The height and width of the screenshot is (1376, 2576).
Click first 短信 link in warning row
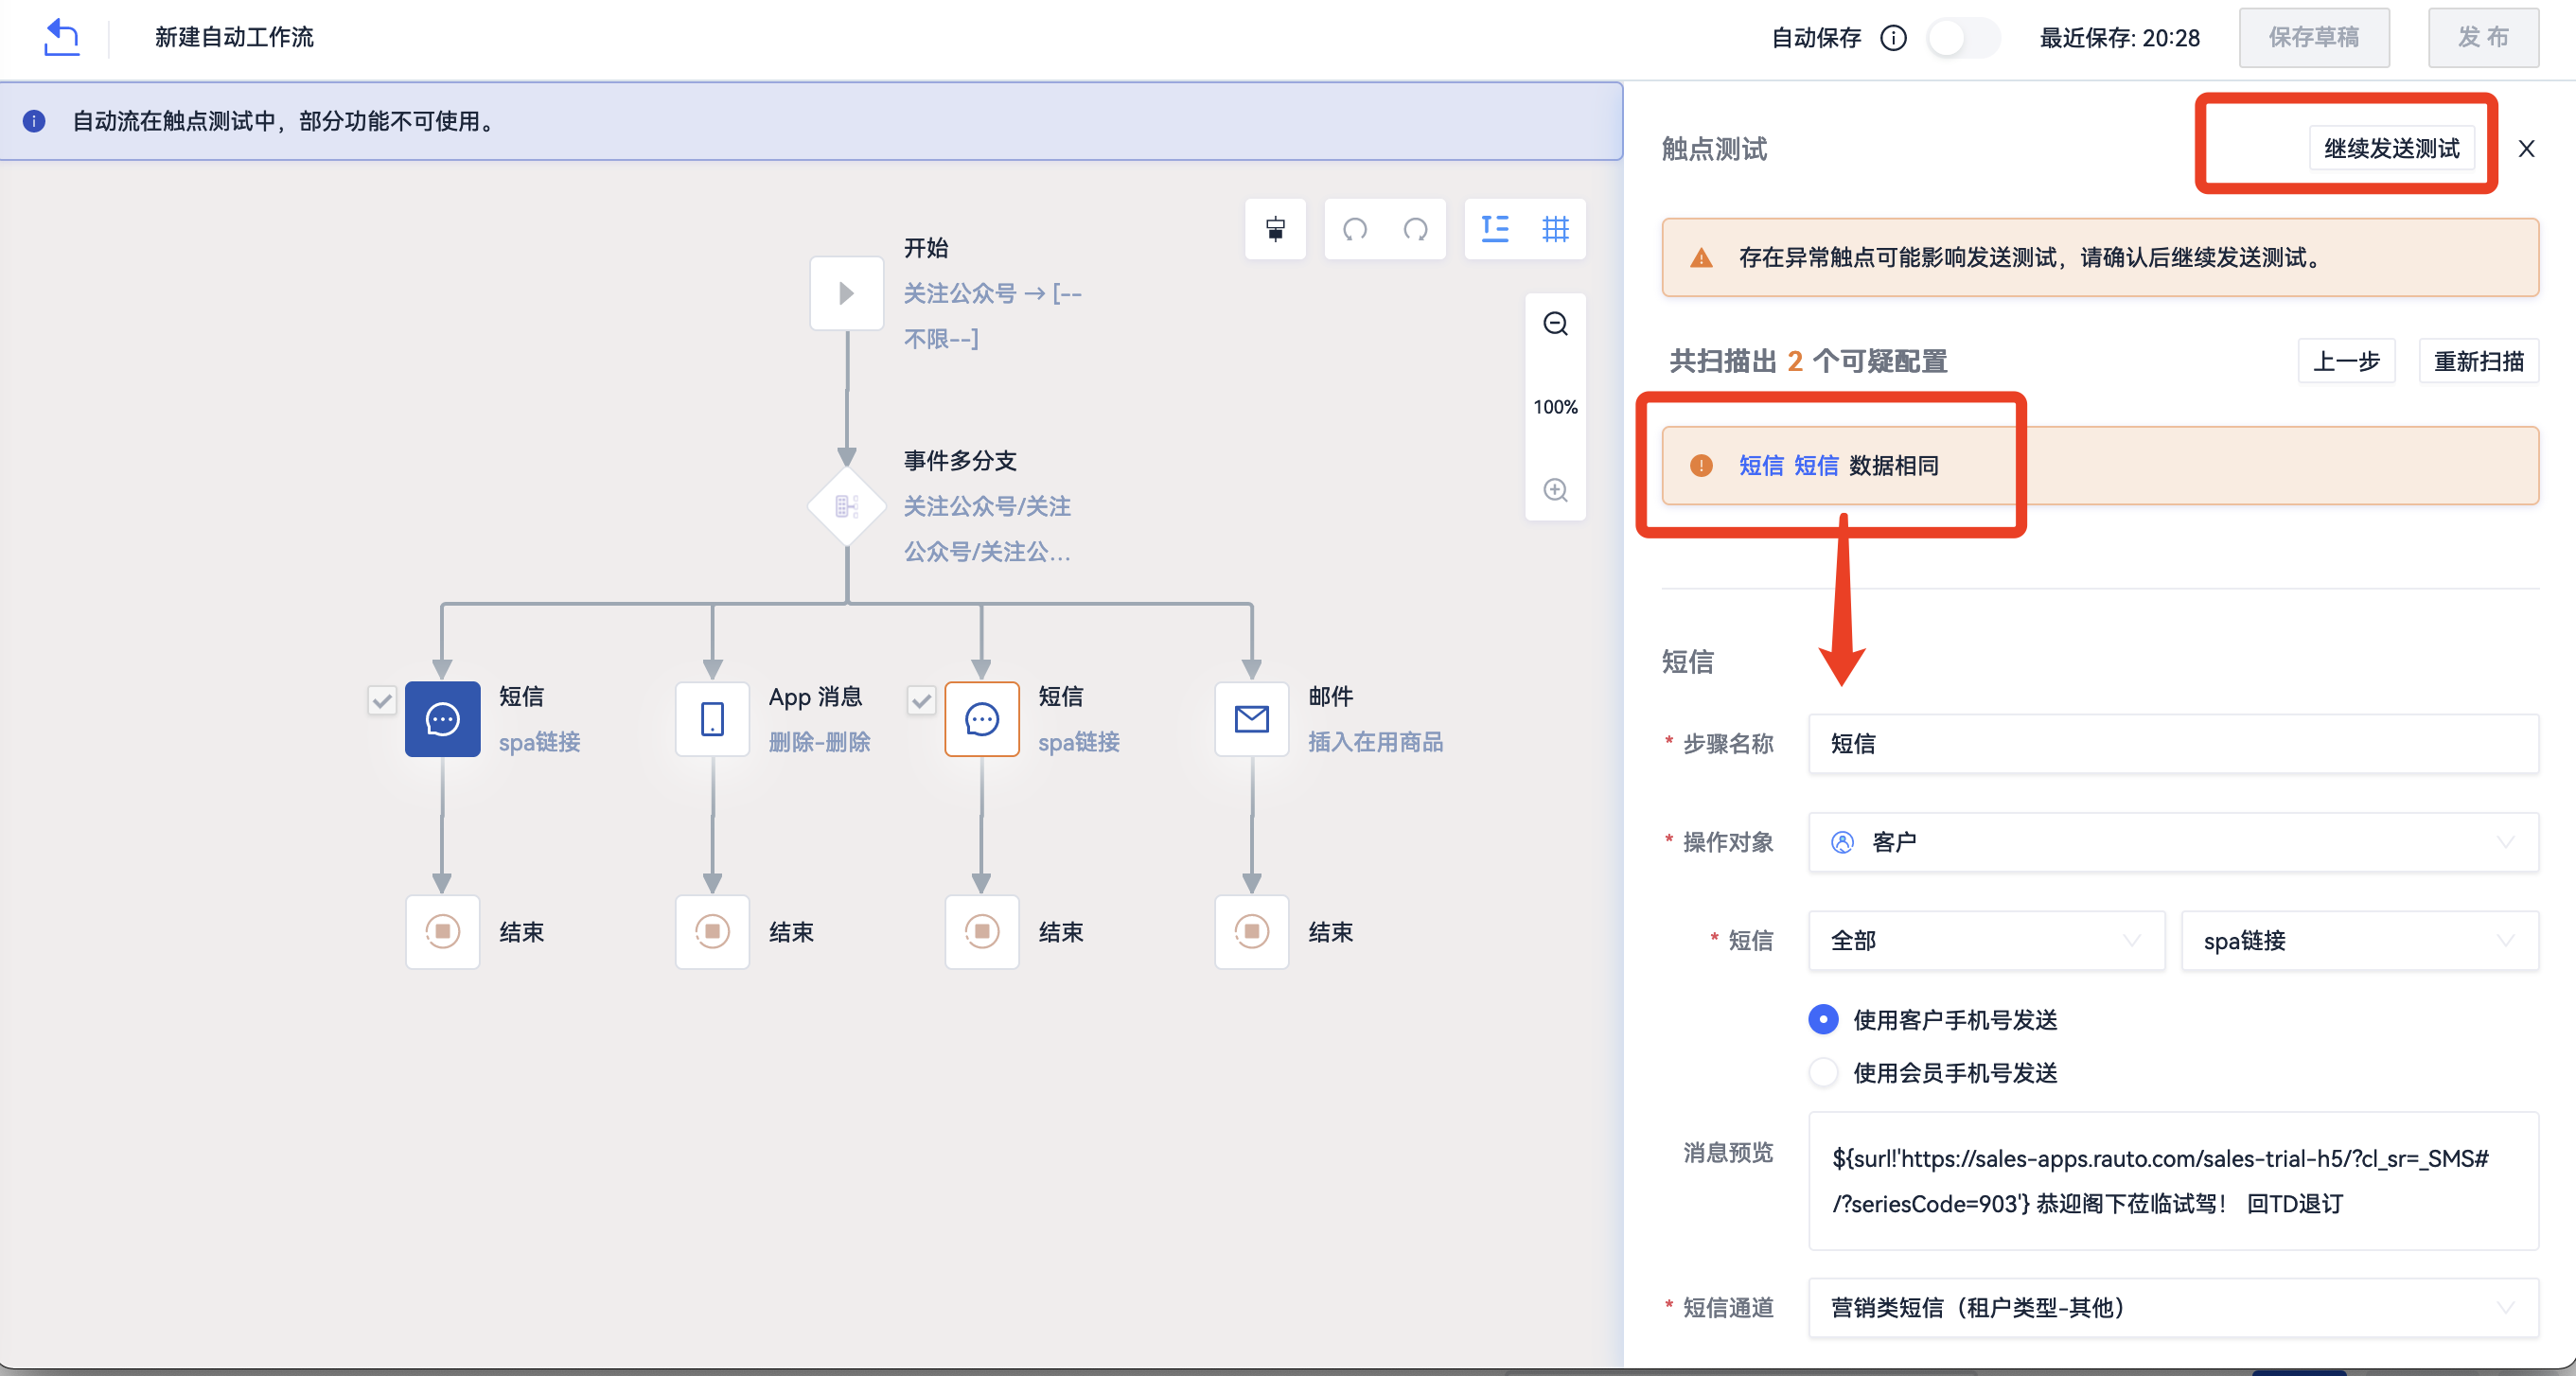click(x=1761, y=465)
